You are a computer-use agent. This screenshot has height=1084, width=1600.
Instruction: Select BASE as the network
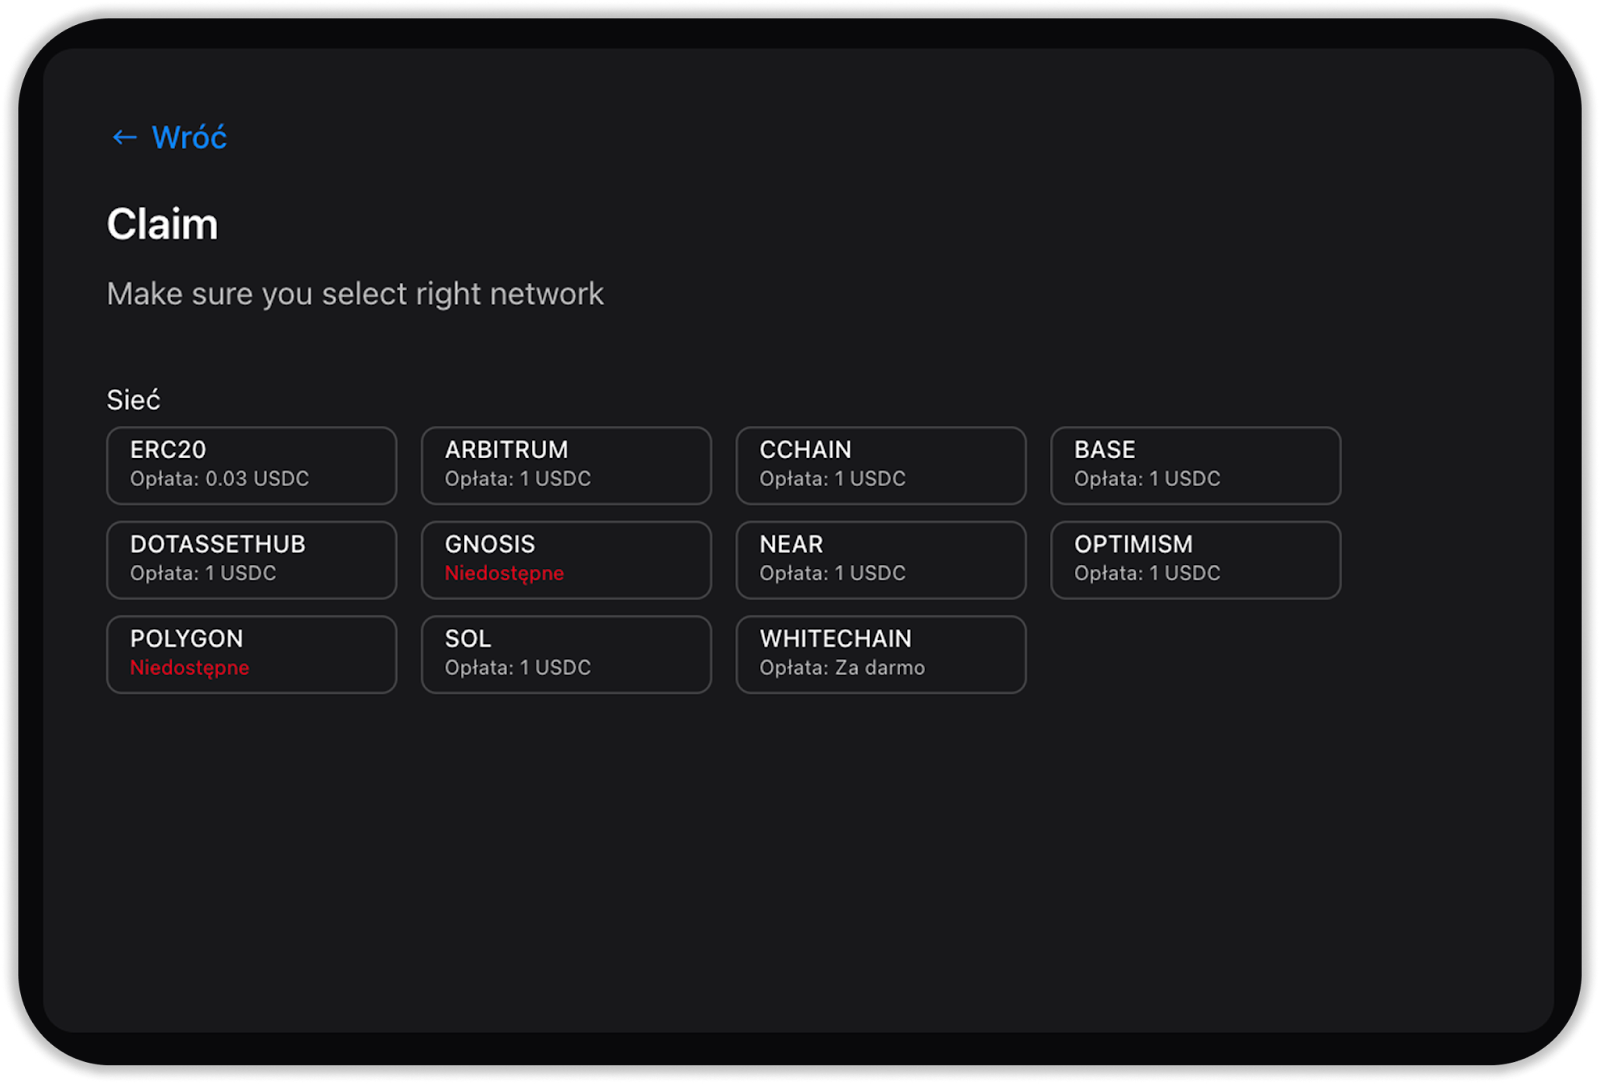[1195, 465]
